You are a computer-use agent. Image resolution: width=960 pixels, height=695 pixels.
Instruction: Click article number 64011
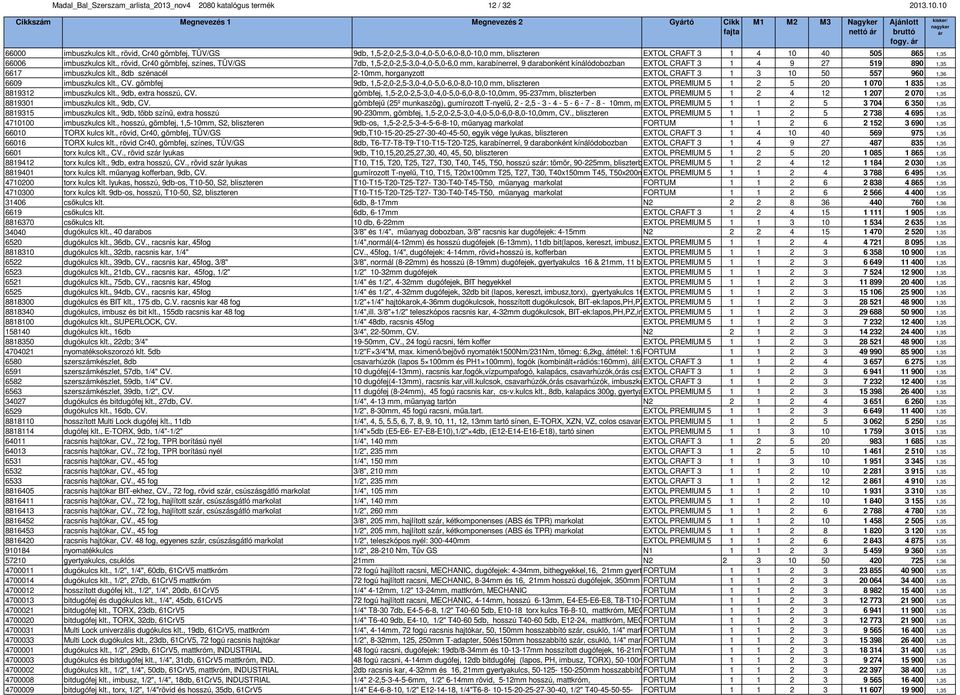click(x=16, y=441)
